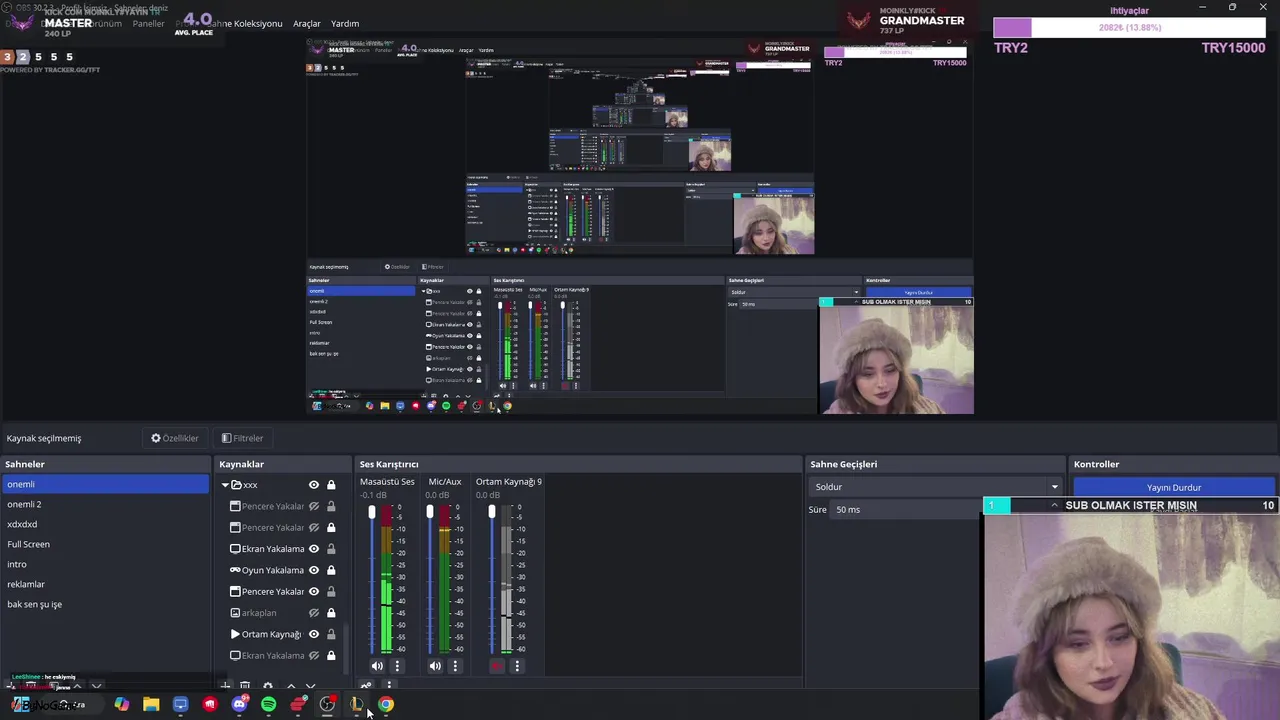Open Ortam Kaynağı 9 three-dot options menu
1280x720 pixels.
(x=516, y=666)
